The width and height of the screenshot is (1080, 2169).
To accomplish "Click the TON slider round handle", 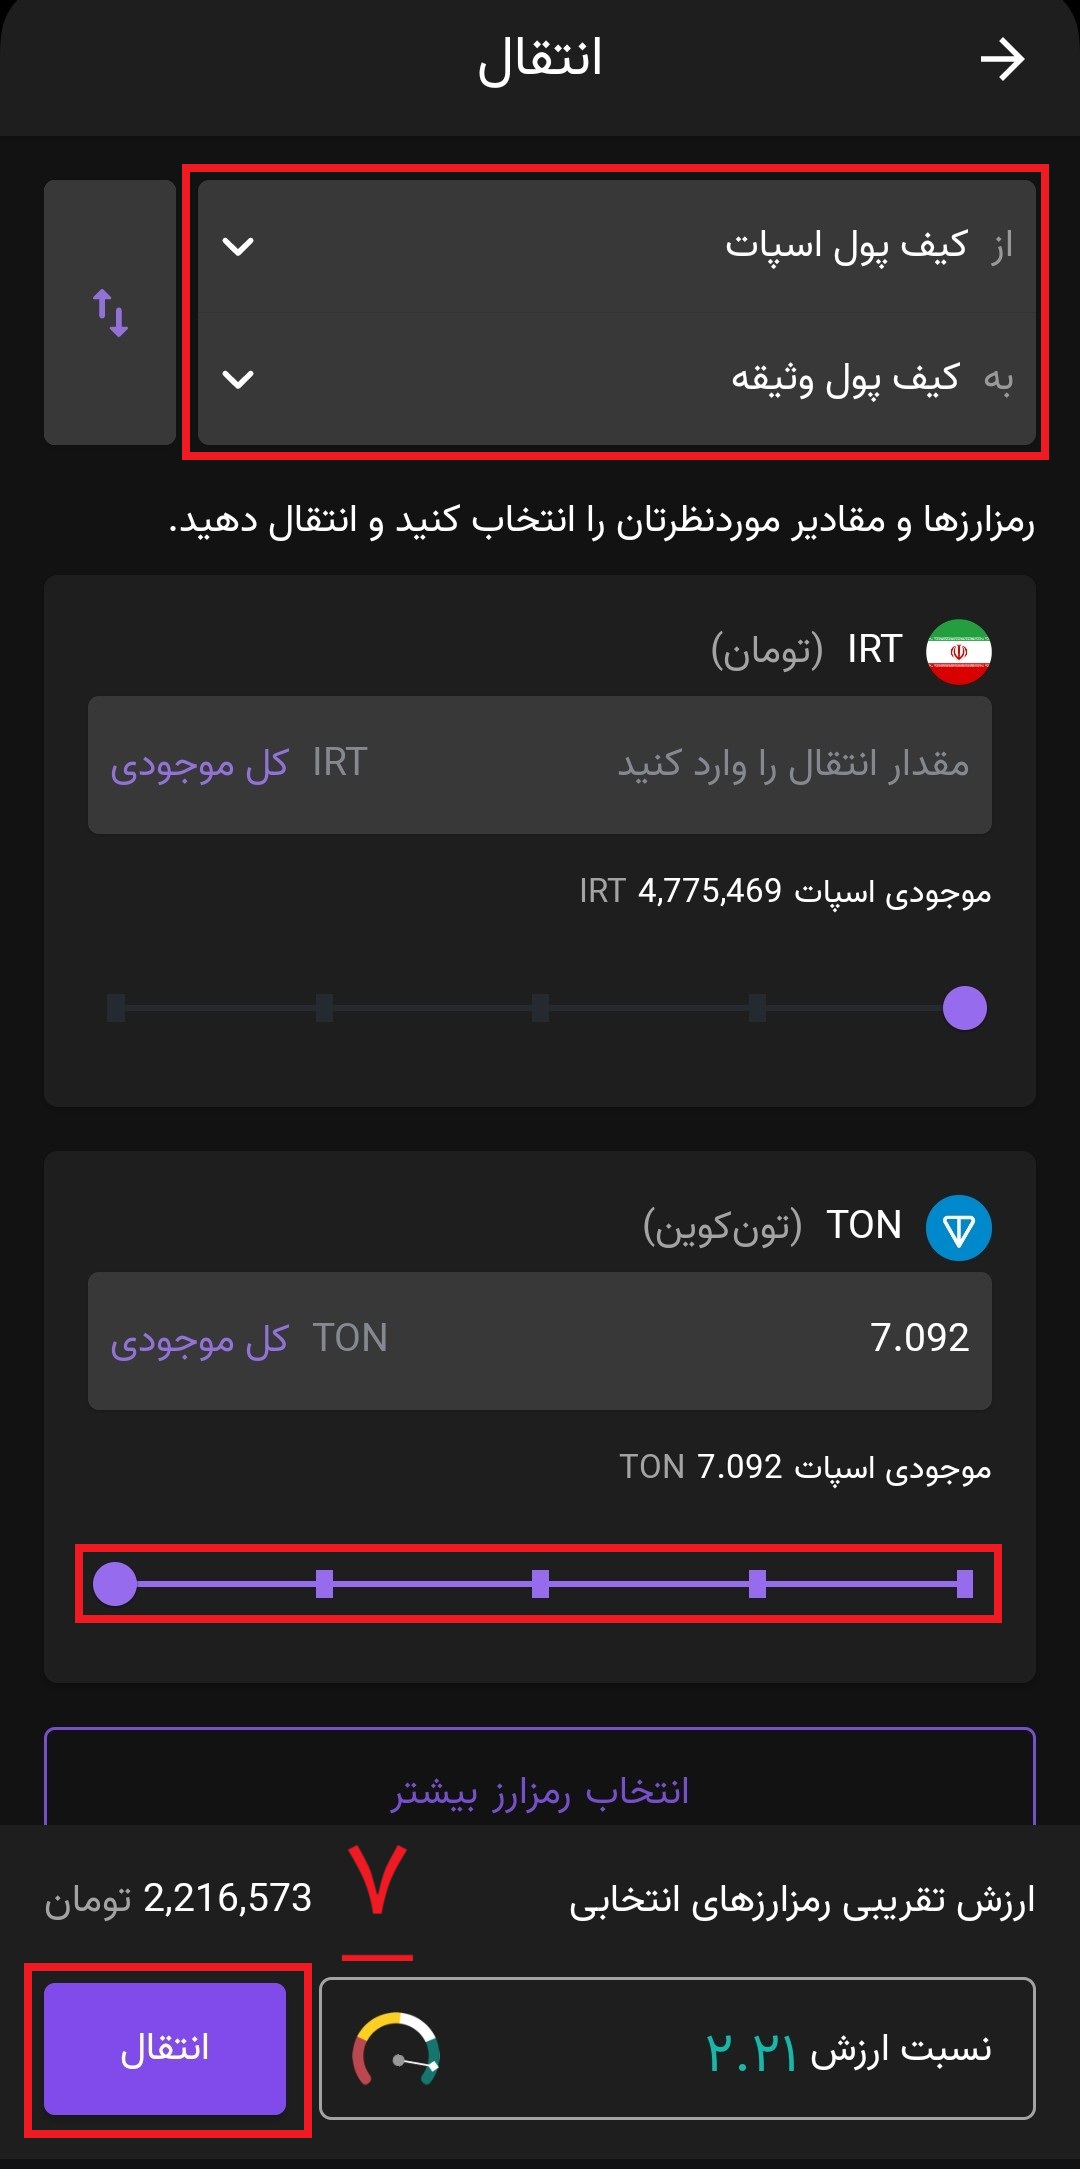I will [115, 1584].
